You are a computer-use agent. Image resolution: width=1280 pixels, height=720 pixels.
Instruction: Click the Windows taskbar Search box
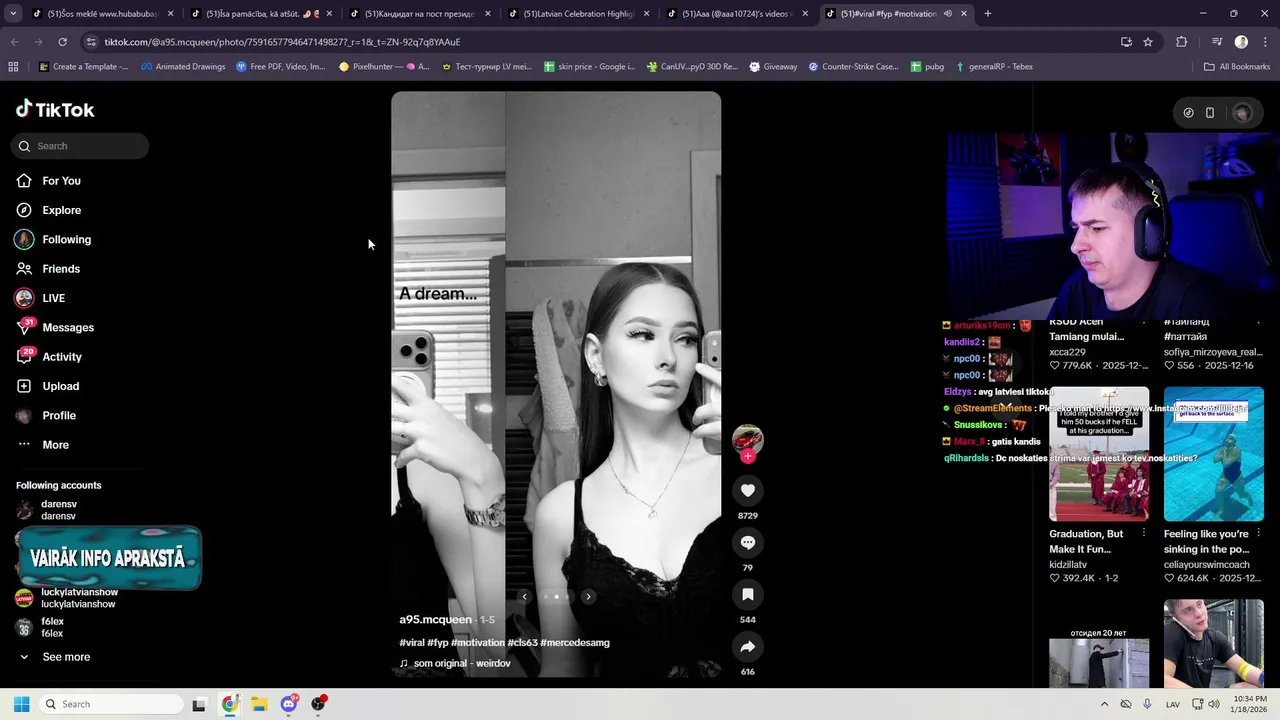click(x=110, y=704)
